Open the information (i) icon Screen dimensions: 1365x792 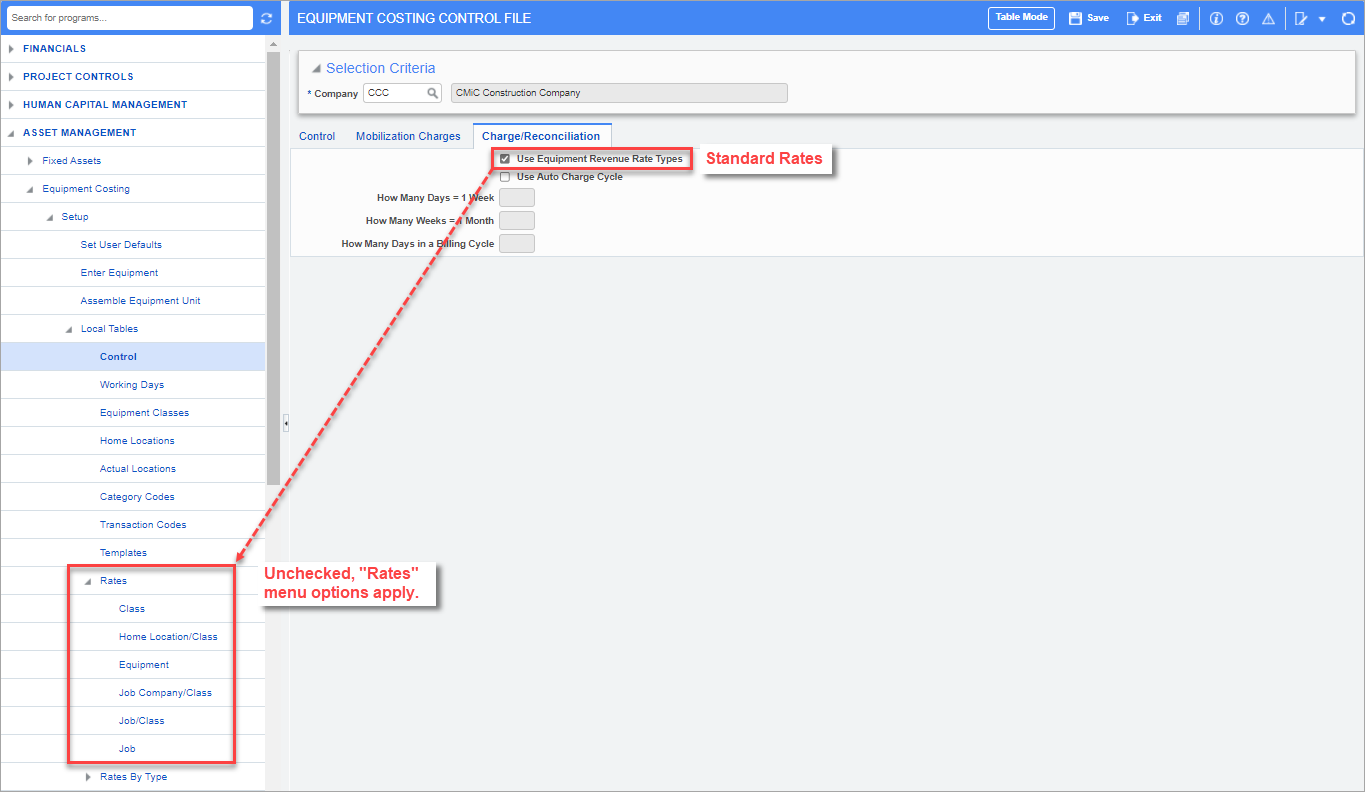click(x=1216, y=18)
